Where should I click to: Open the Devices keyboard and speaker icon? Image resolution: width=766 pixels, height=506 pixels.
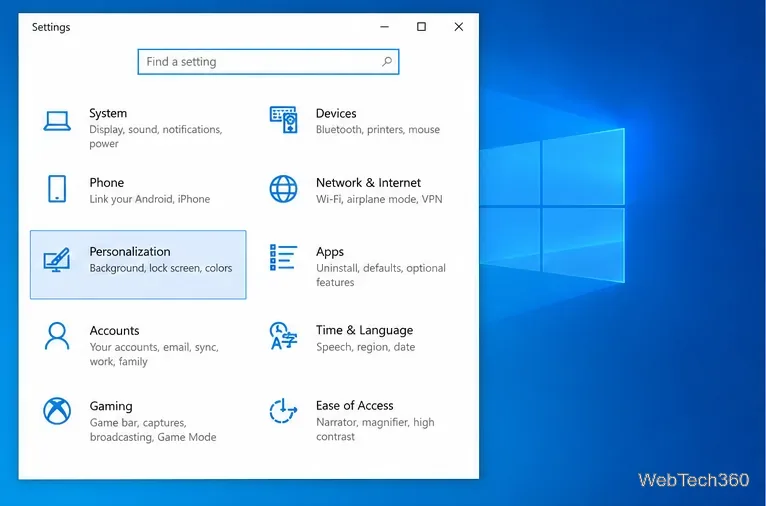click(283, 120)
